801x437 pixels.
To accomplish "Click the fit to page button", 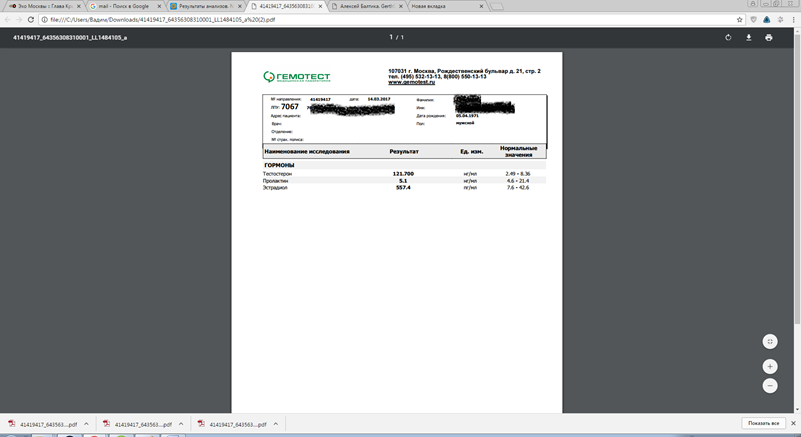I will pyautogui.click(x=769, y=342).
